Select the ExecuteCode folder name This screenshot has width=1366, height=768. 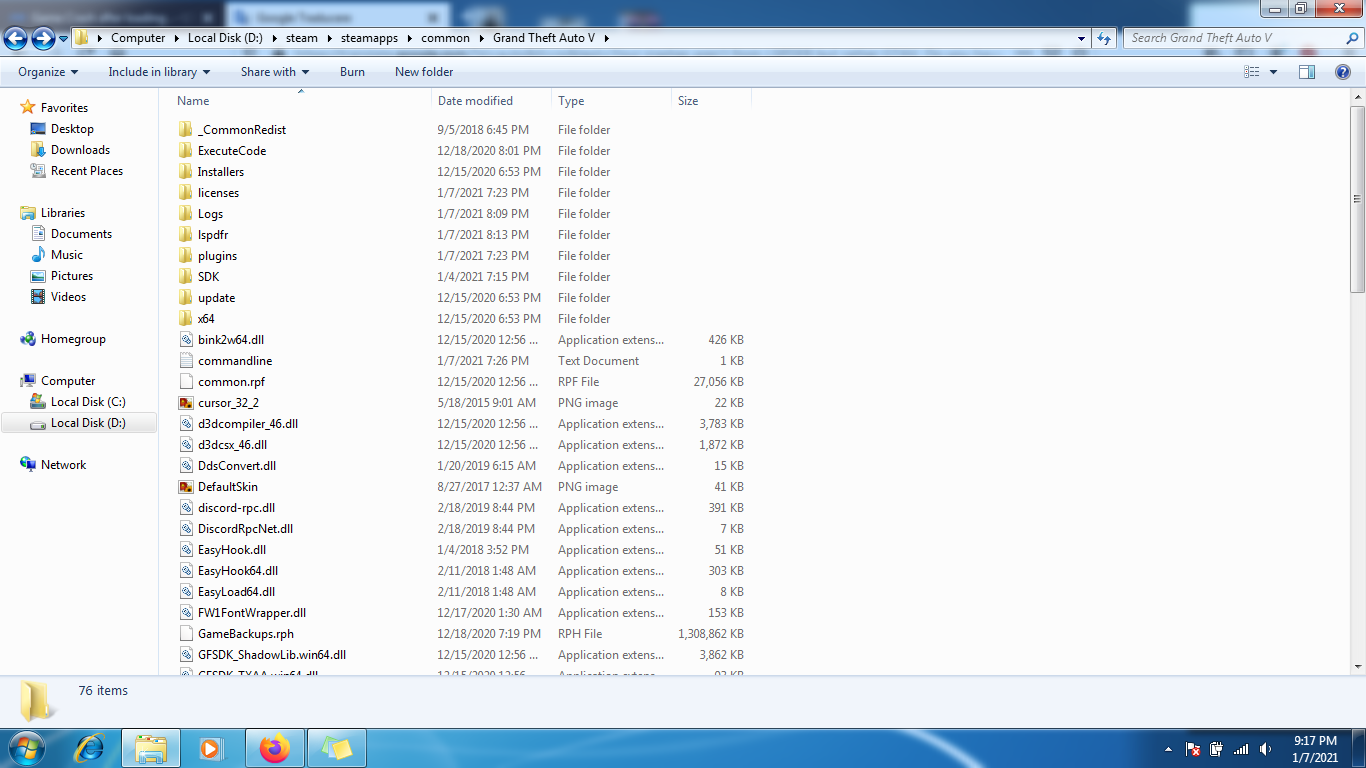tap(232, 151)
